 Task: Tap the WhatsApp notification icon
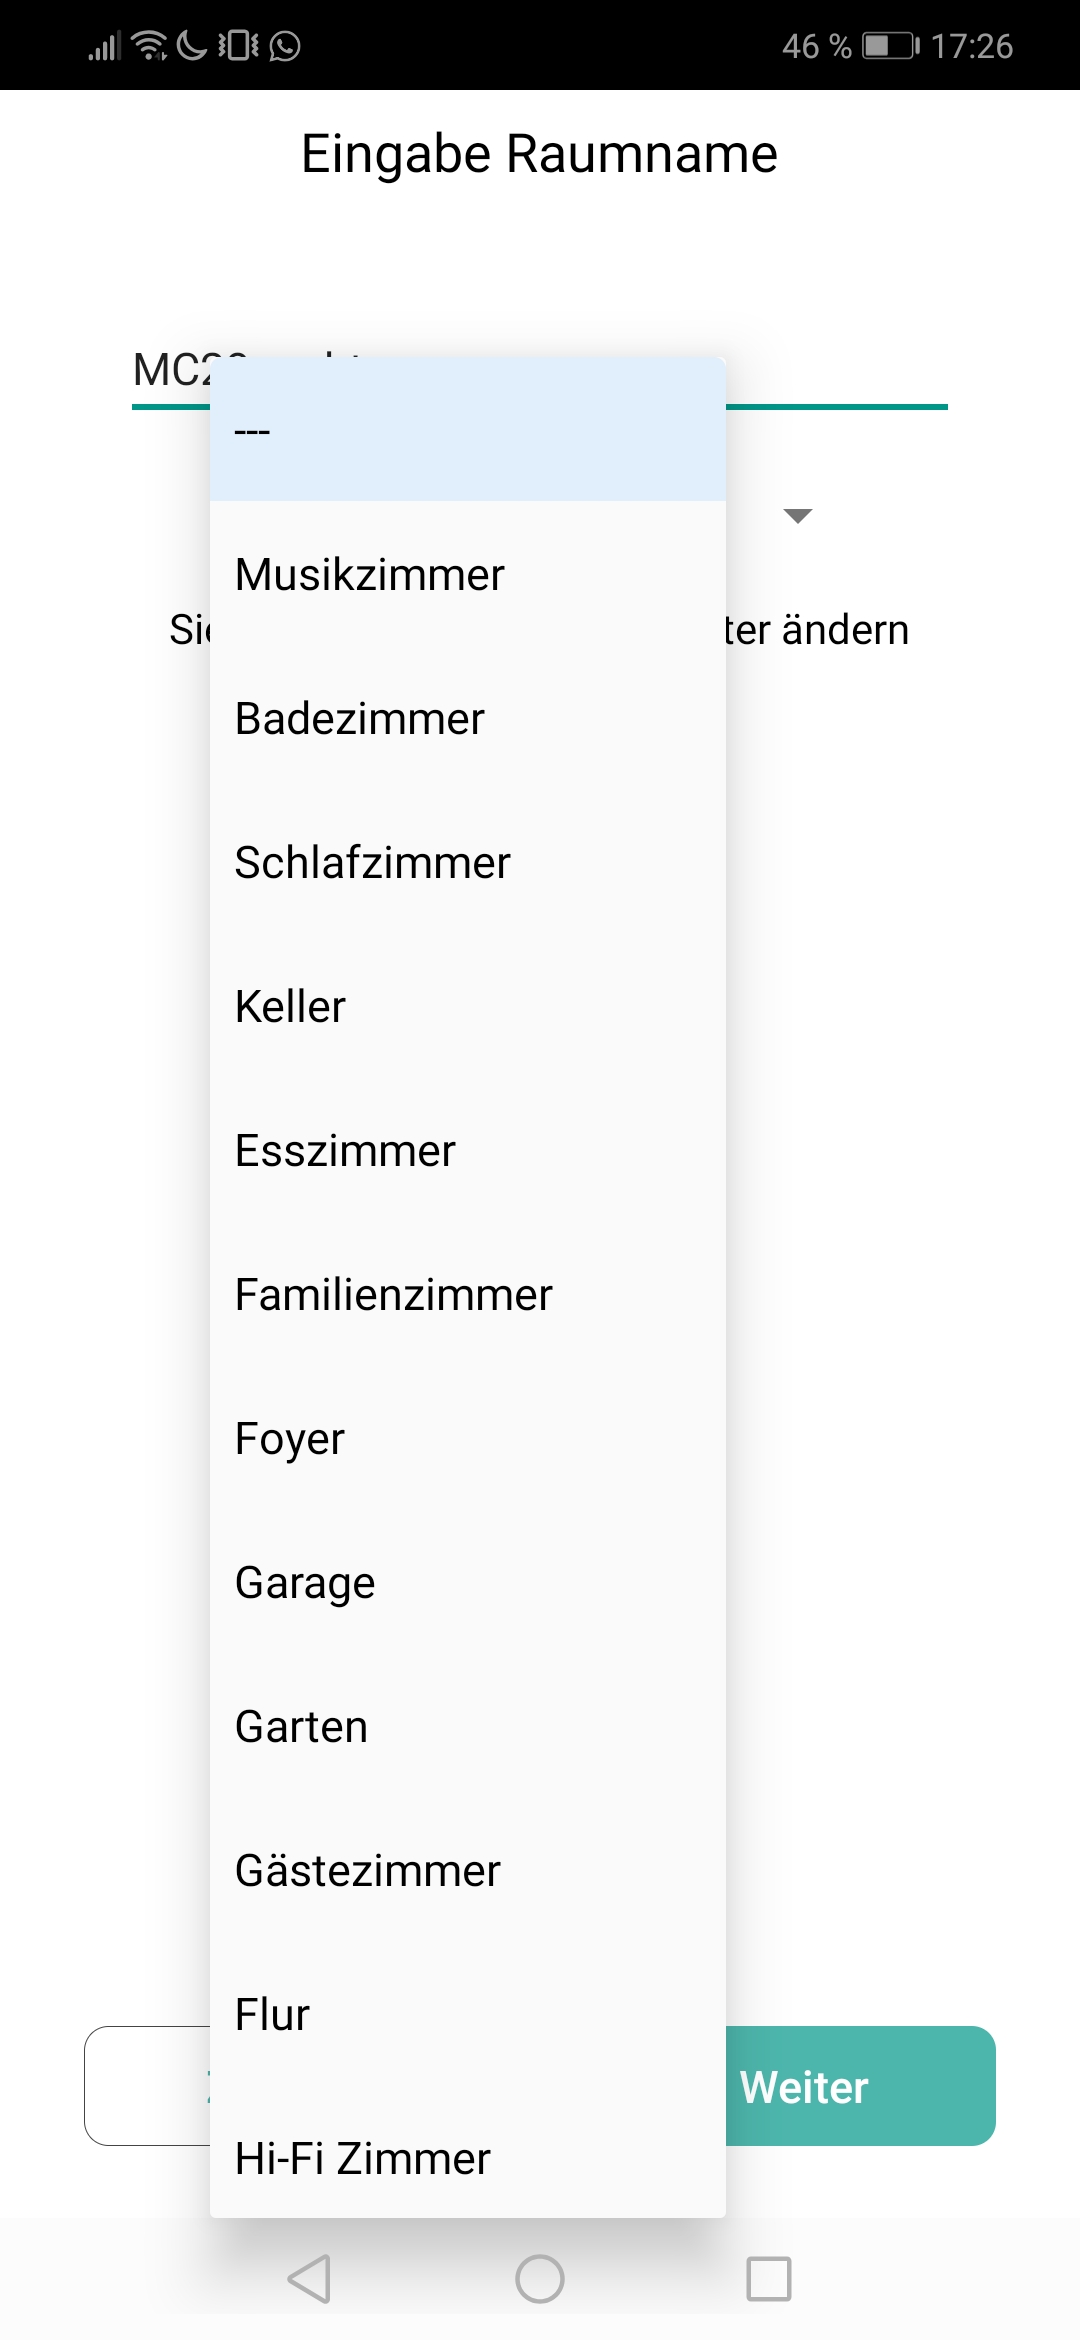coord(285,46)
